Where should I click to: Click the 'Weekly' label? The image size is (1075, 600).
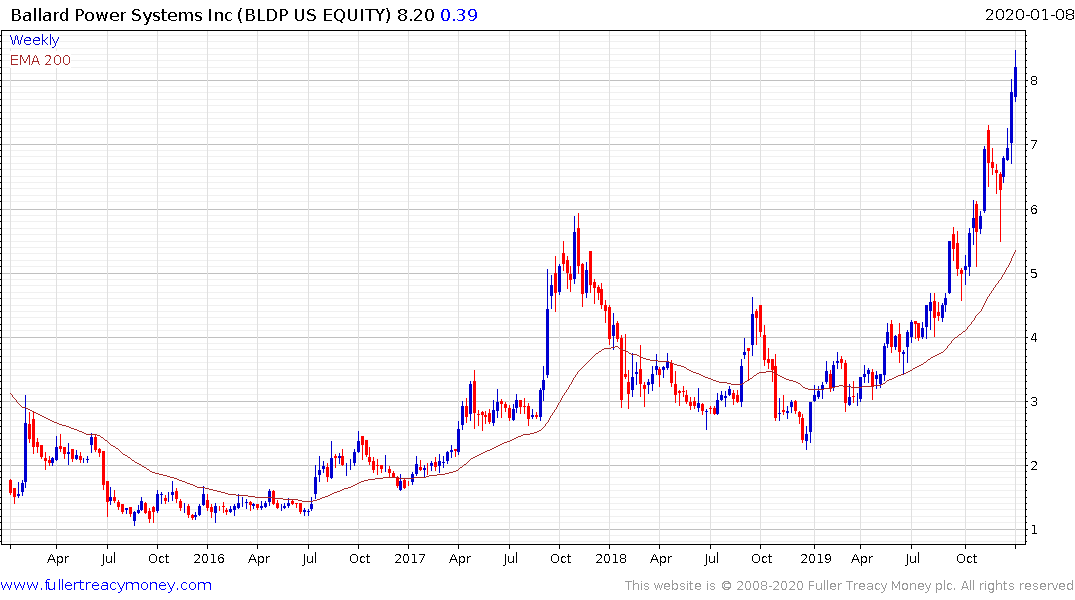click(x=34, y=40)
